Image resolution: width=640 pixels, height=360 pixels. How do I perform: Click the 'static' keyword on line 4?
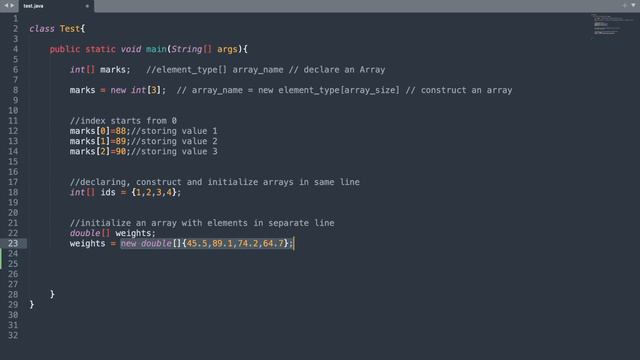point(100,49)
